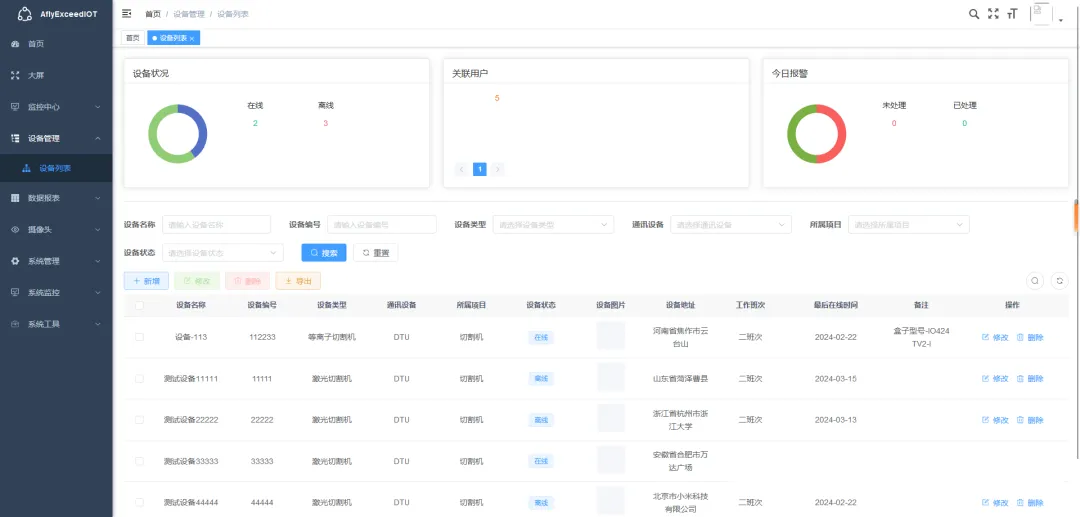Screen dimensions: 1080x517
Task: Click the 新增 button
Action: [x=146, y=281]
